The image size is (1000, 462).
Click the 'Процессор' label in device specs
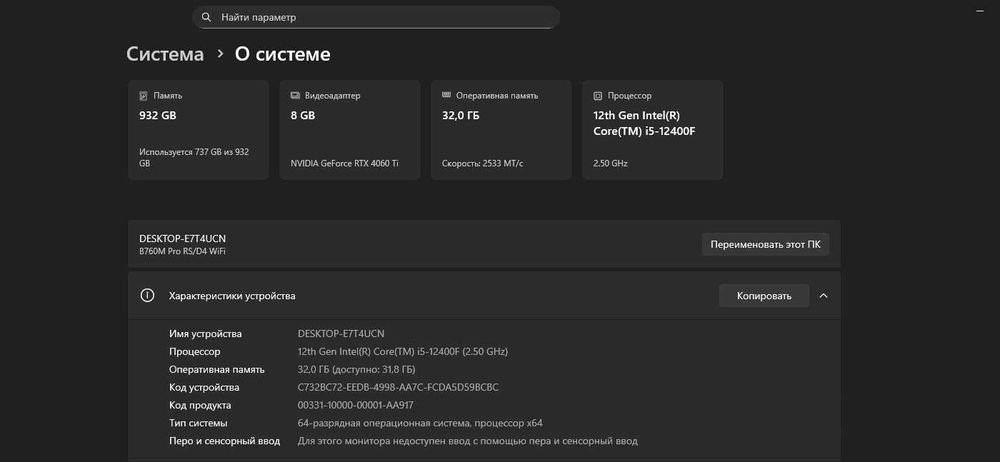195,352
